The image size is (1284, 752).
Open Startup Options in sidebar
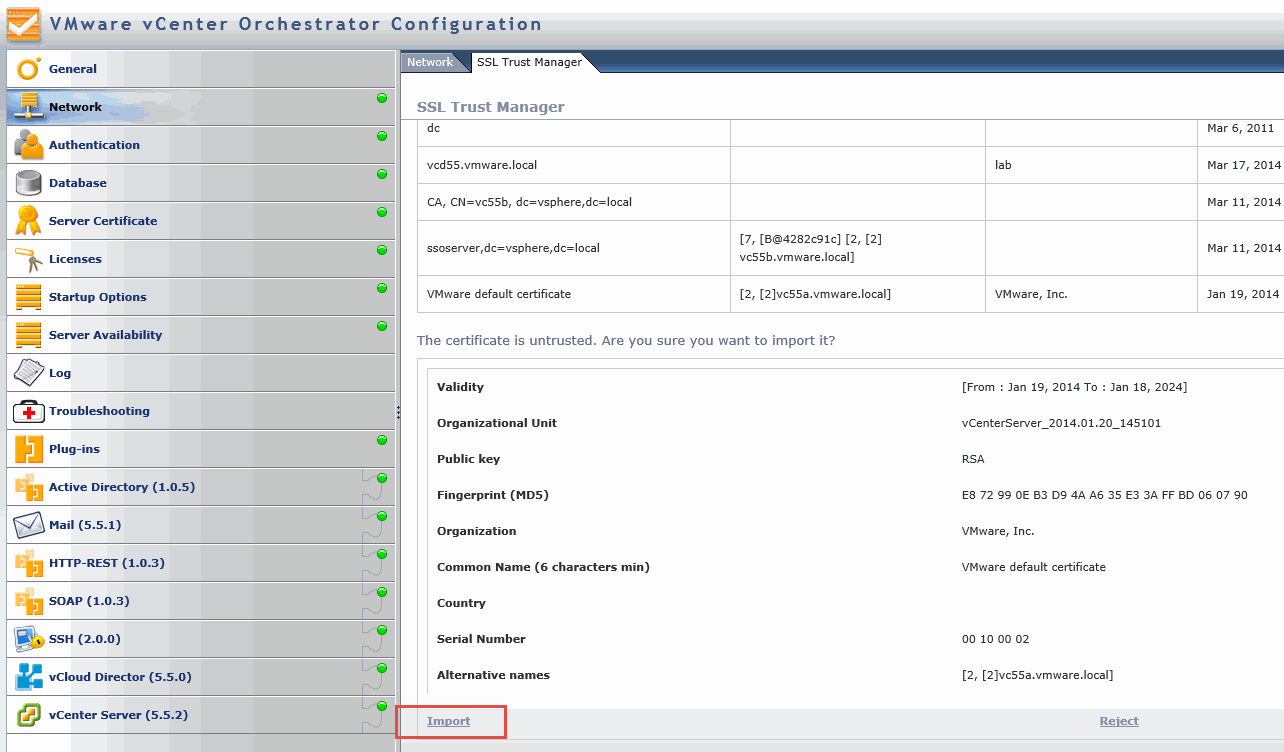click(98, 297)
